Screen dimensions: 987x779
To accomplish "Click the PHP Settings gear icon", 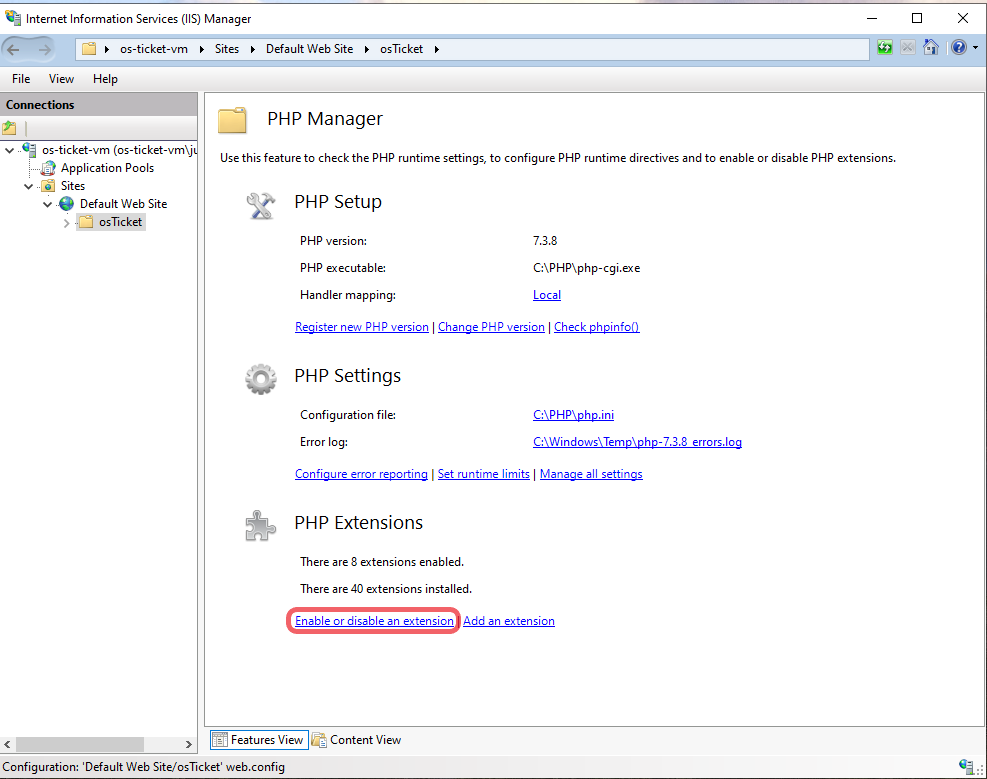I will [261, 379].
